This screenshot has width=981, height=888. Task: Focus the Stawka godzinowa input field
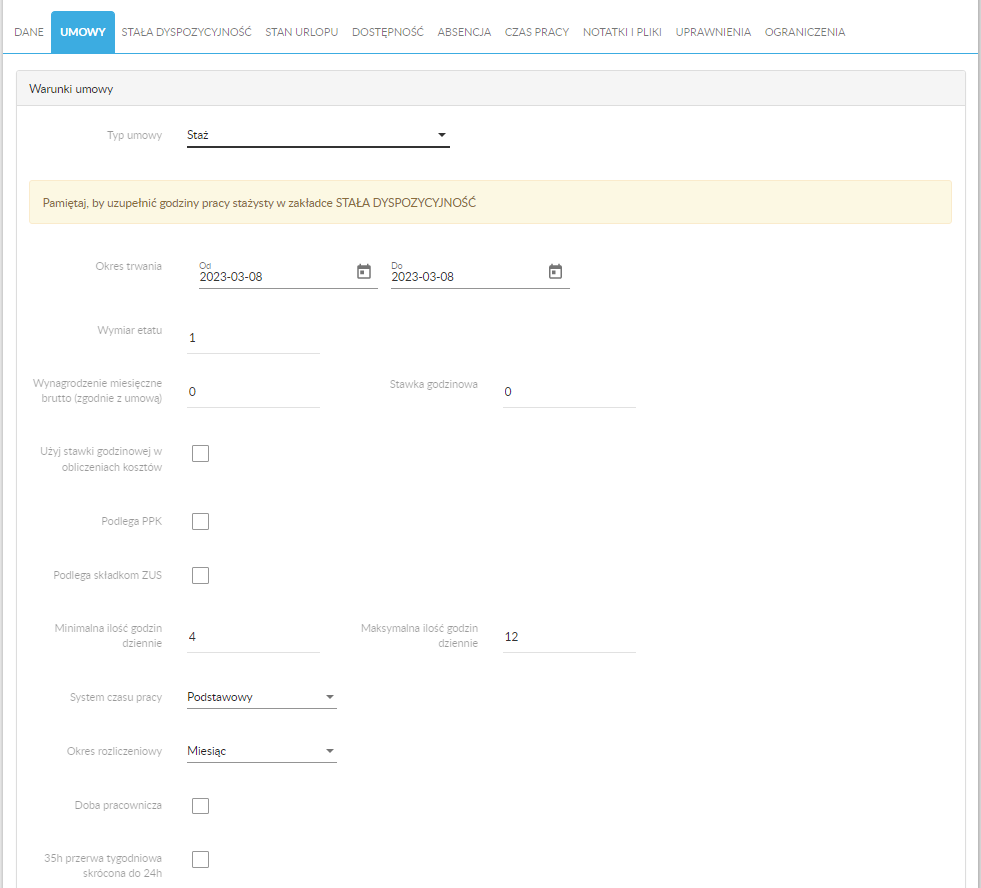(569, 392)
